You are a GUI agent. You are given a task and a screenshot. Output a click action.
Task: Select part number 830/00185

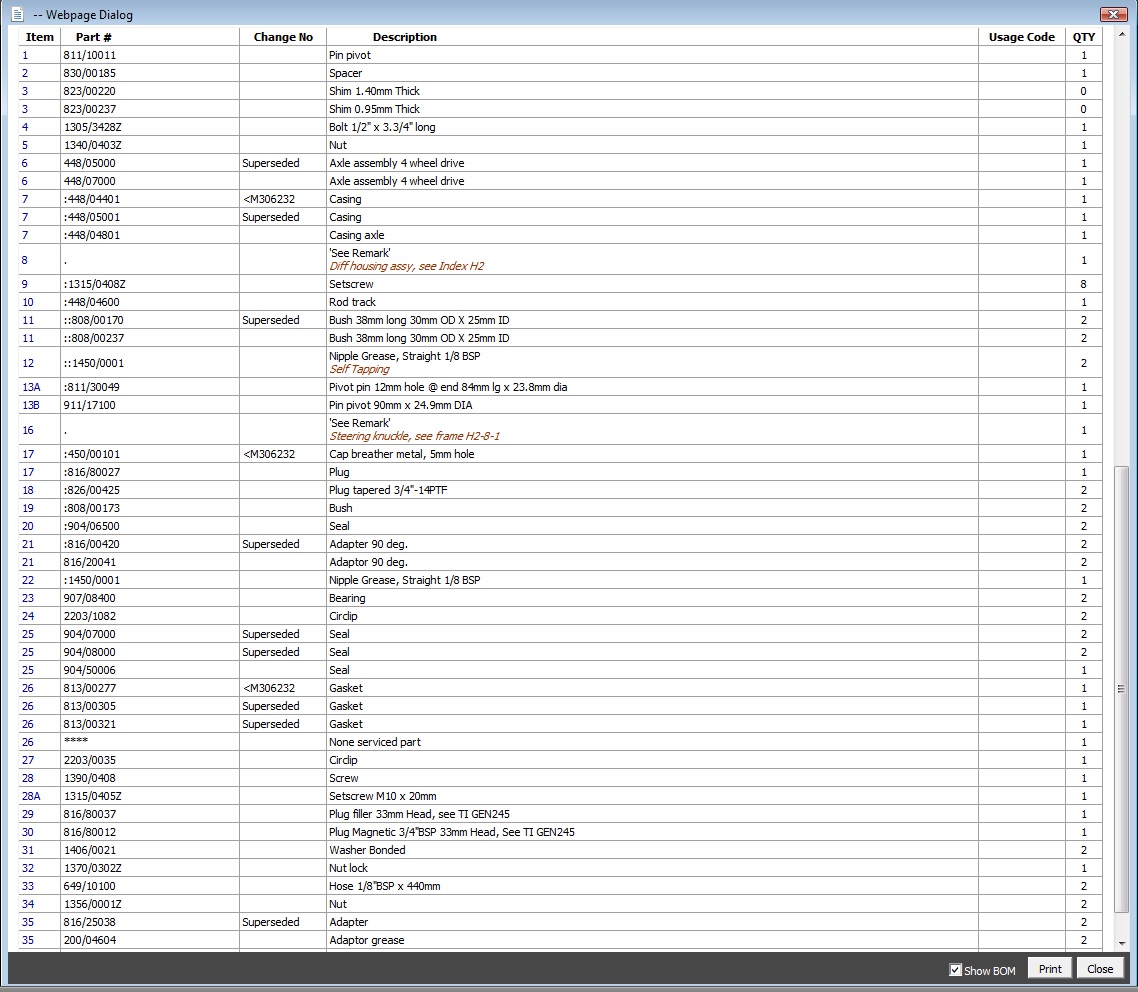[89, 73]
